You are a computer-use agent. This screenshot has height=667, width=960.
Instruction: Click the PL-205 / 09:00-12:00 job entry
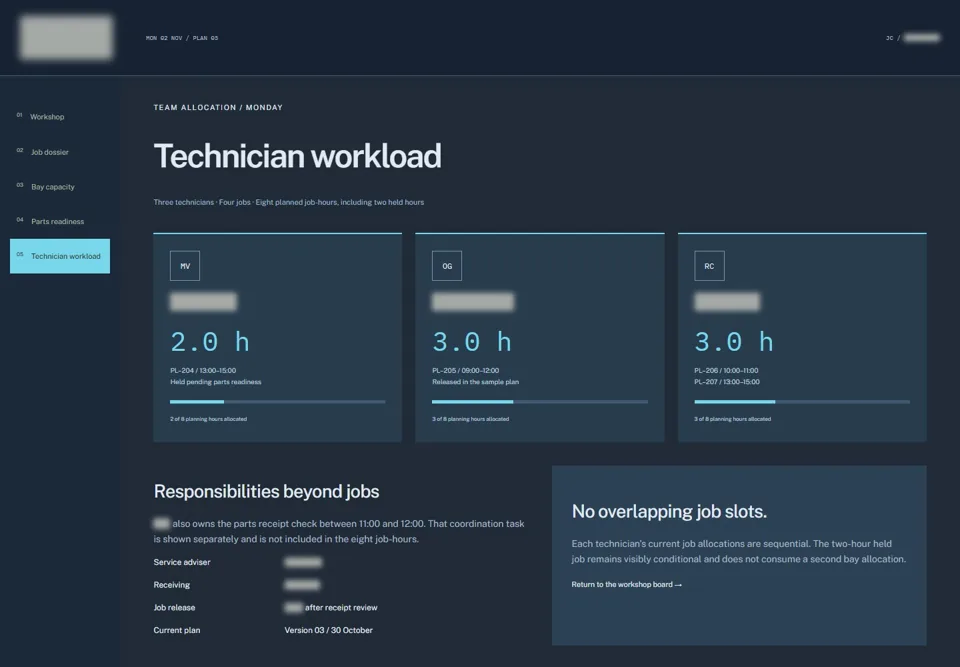coord(465,371)
